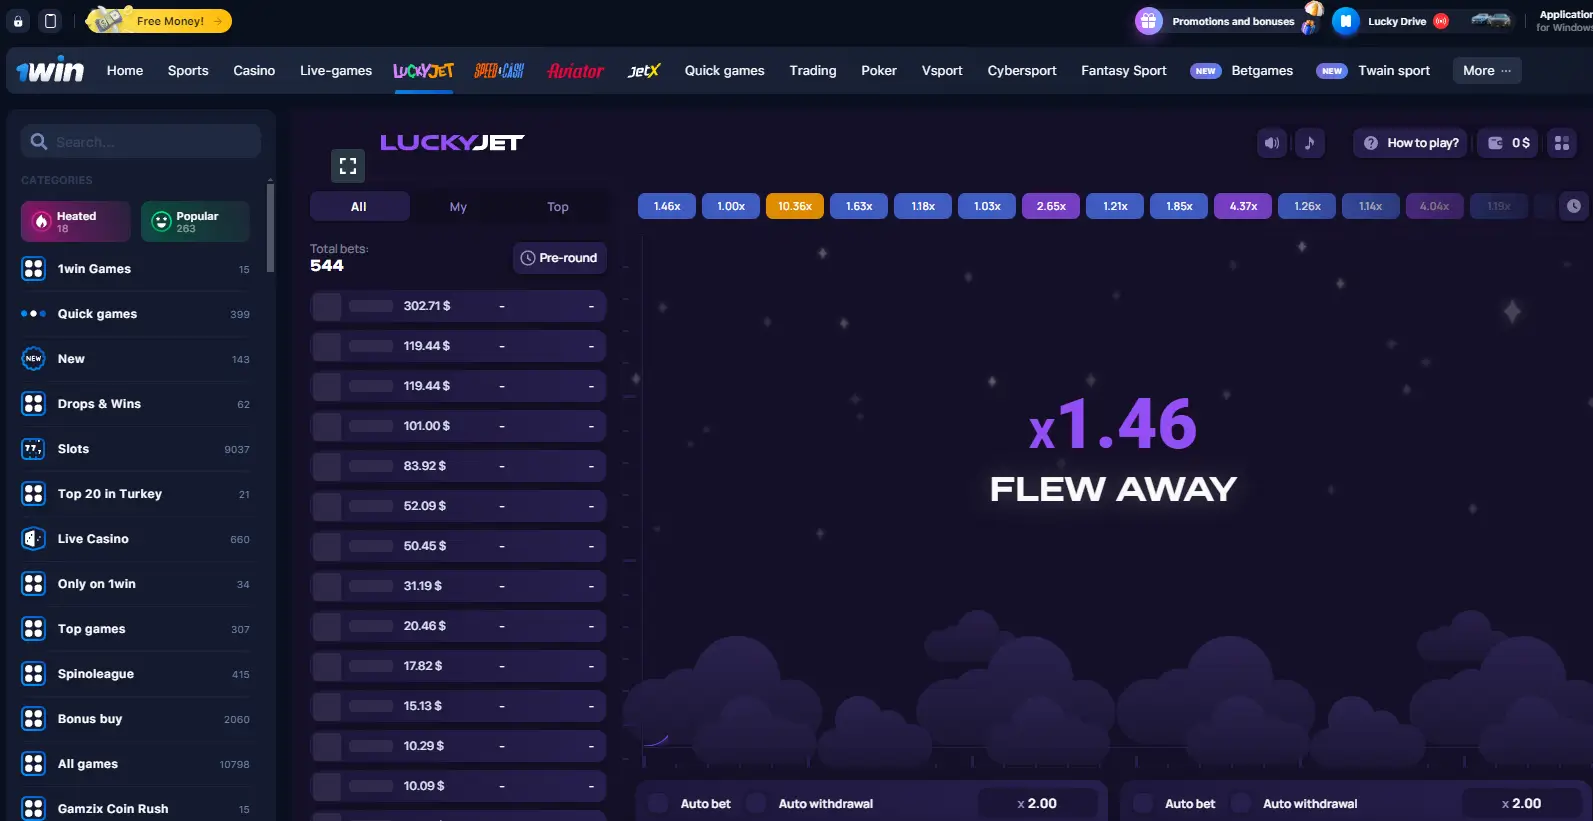This screenshot has width=1593, height=821.
Task: Click the Slots 777 icon
Action: click(x=33, y=449)
